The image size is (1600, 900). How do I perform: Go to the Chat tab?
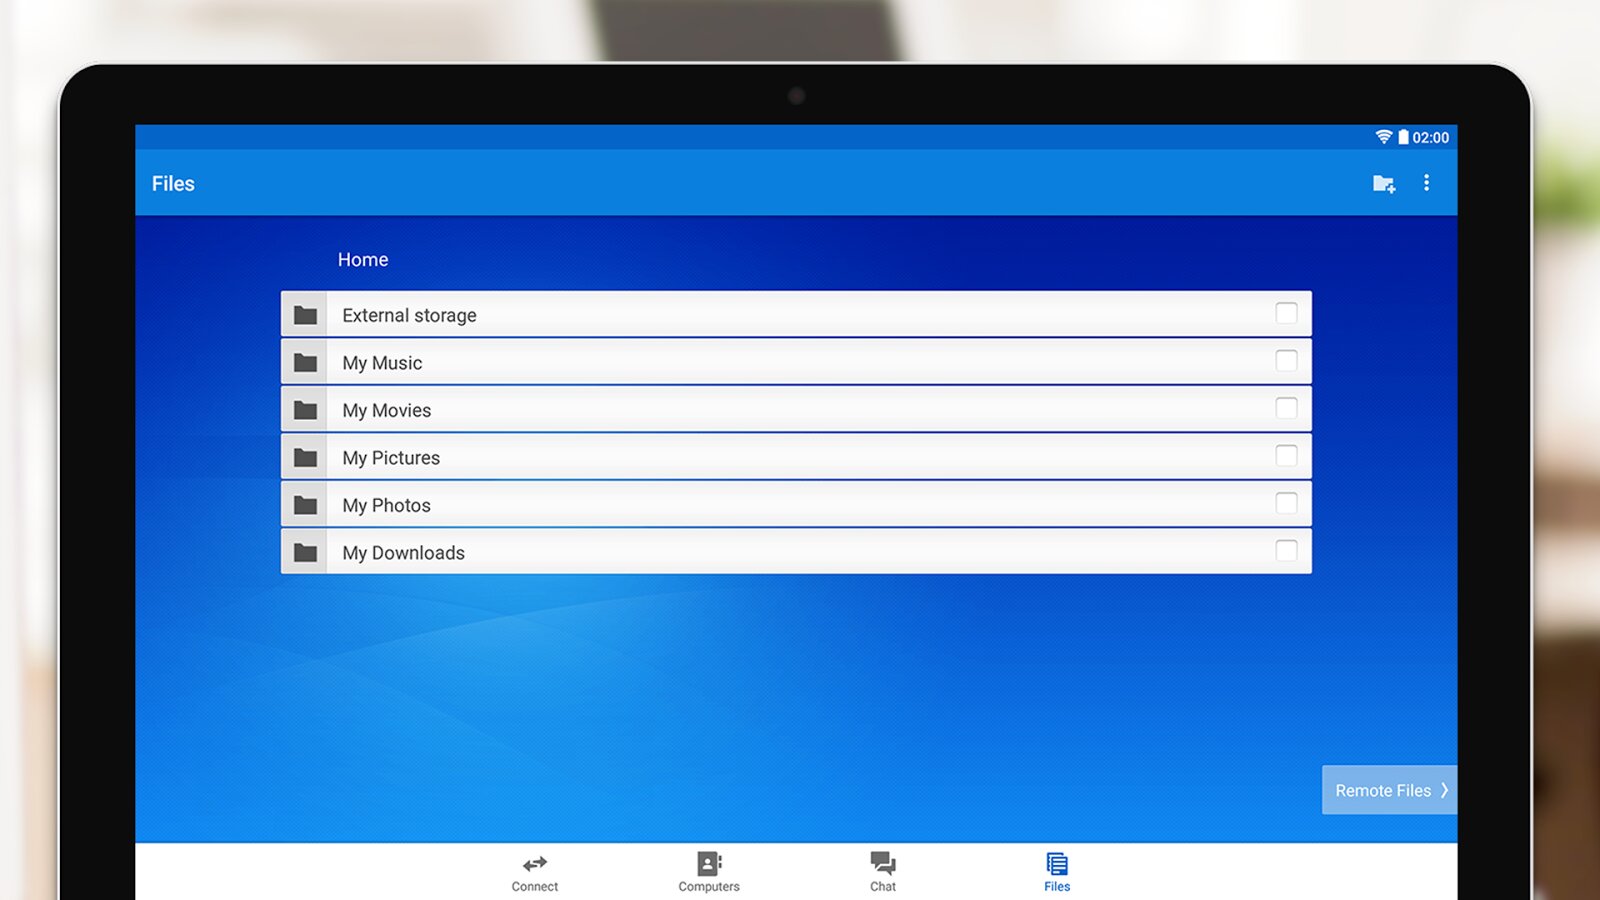pyautogui.click(x=883, y=871)
